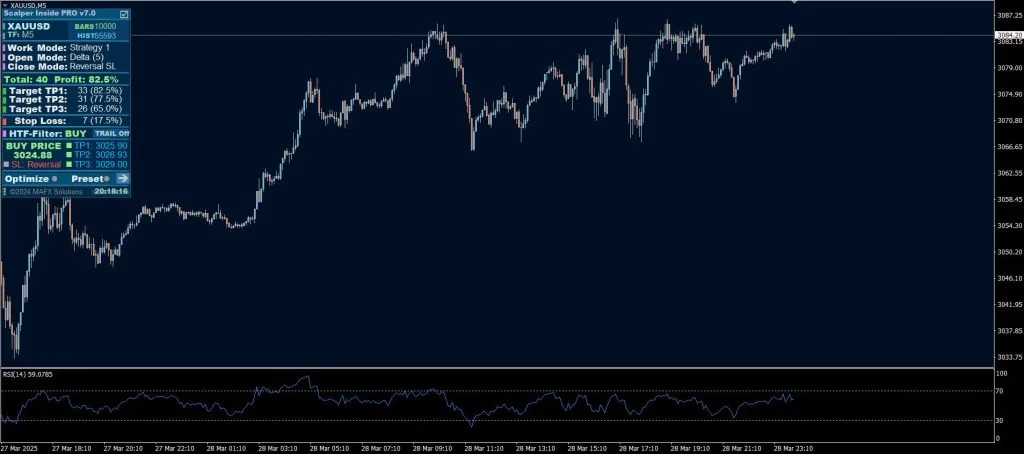The height and width of the screenshot is (454, 1024).
Task: Click the 3084.20 current price tag
Action: 1009,35
